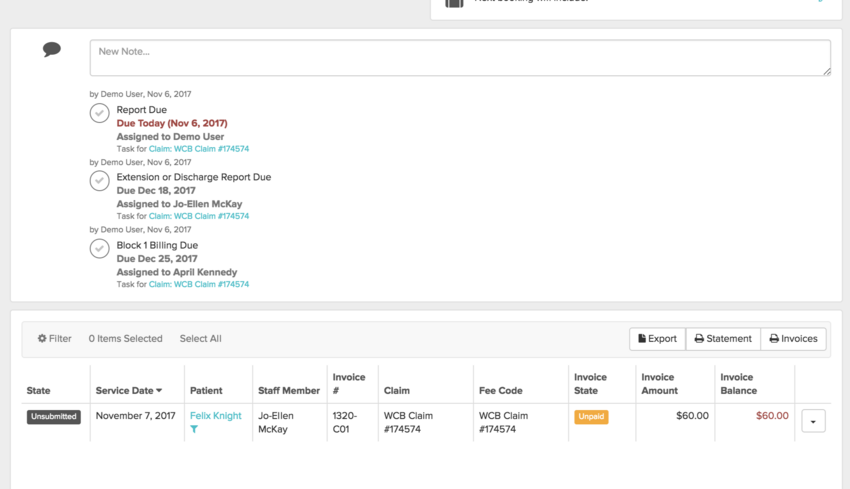This screenshot has width=850, height=489.
Task: Click the orange Unpaid status badge
Action: click(x=591, y=417)
